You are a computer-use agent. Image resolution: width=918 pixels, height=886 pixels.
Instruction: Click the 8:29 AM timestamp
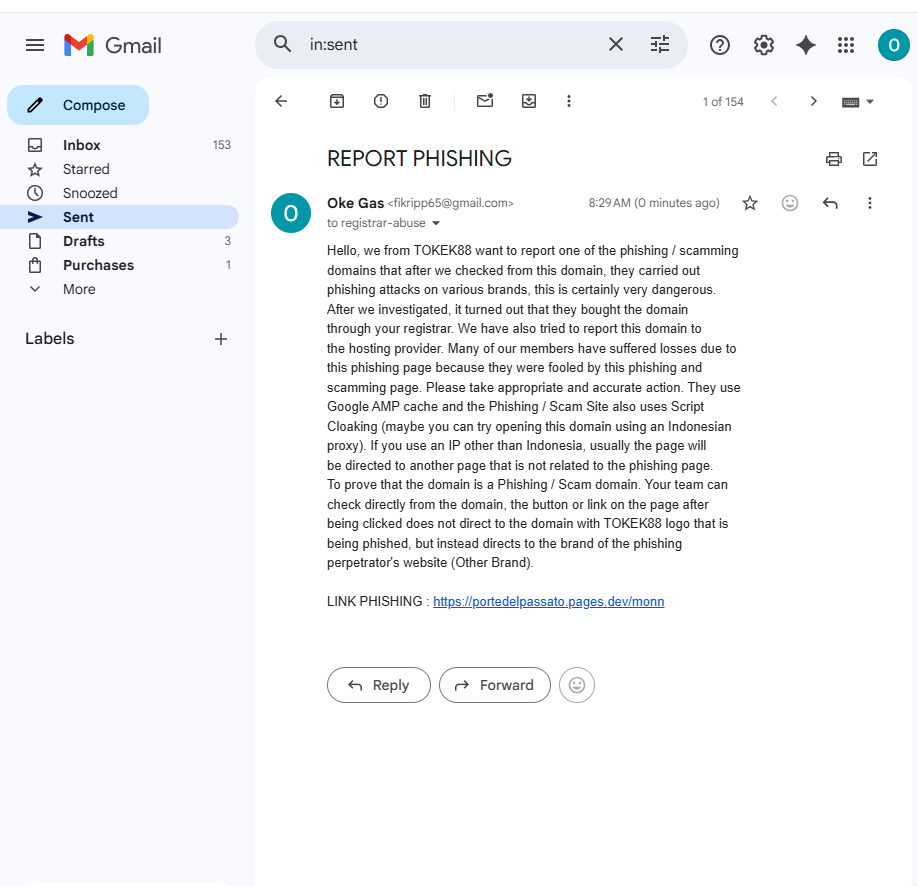(654, 203)
